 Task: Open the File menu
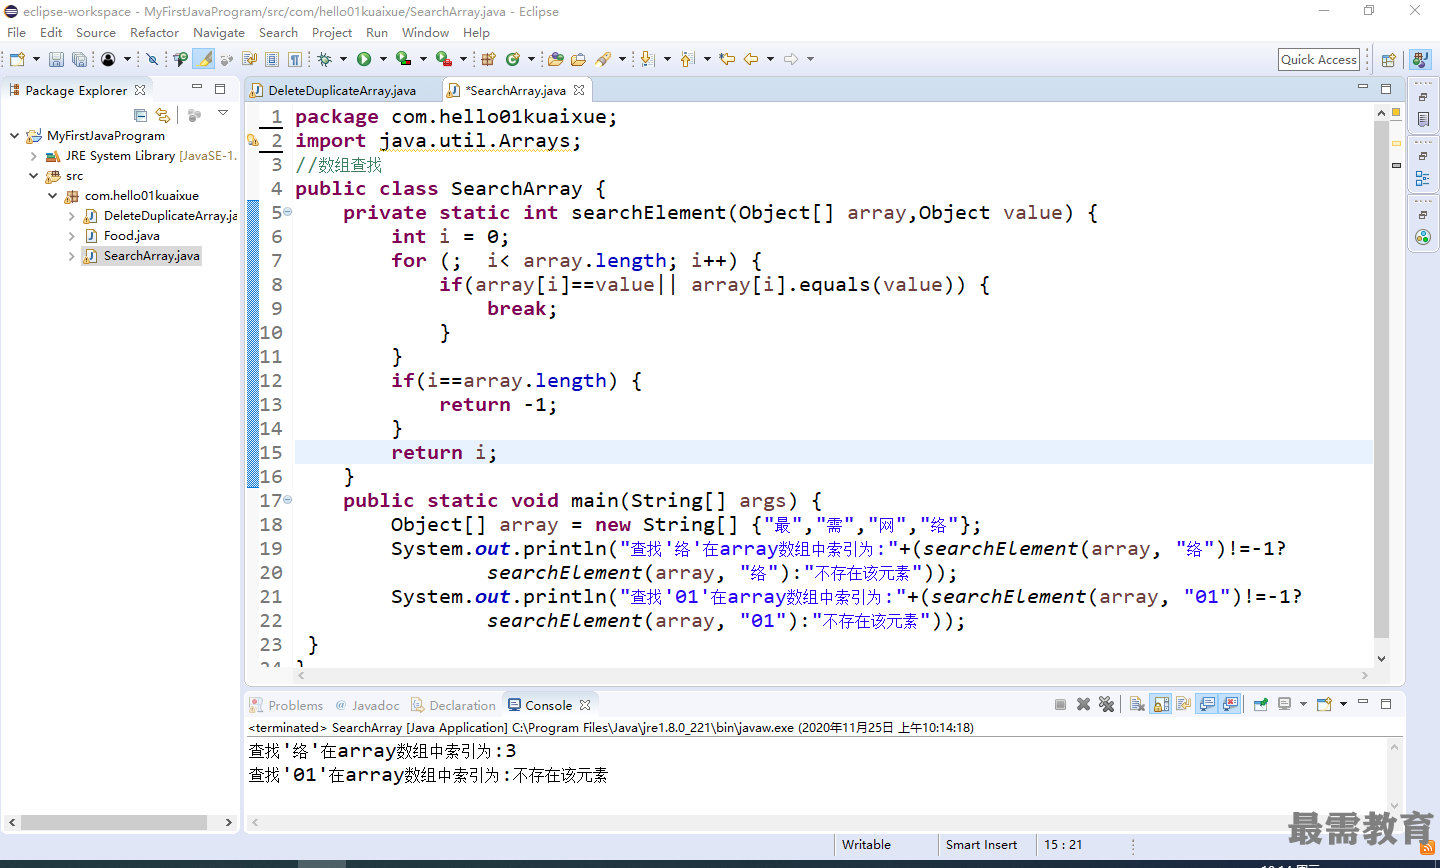(x=17, y=33)
